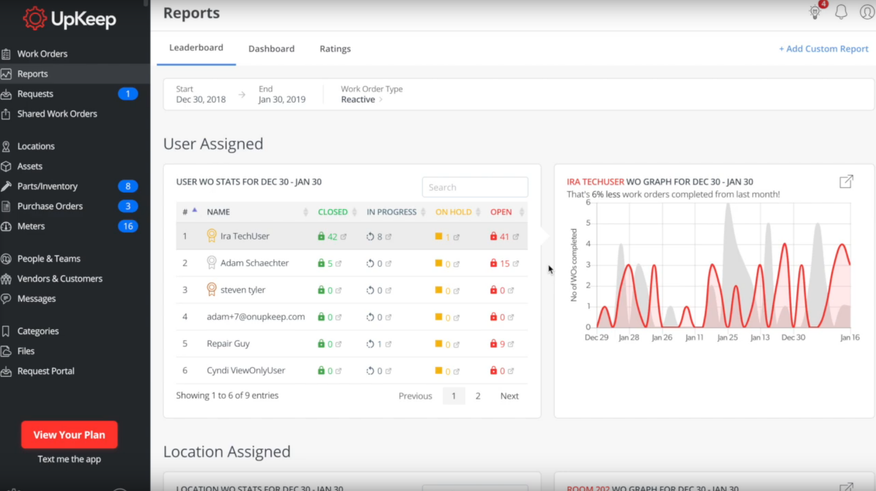This screenshot has height=491, width=876.
Task: Sort the table by CLOSED column
Action: click(x=333, y=212)
